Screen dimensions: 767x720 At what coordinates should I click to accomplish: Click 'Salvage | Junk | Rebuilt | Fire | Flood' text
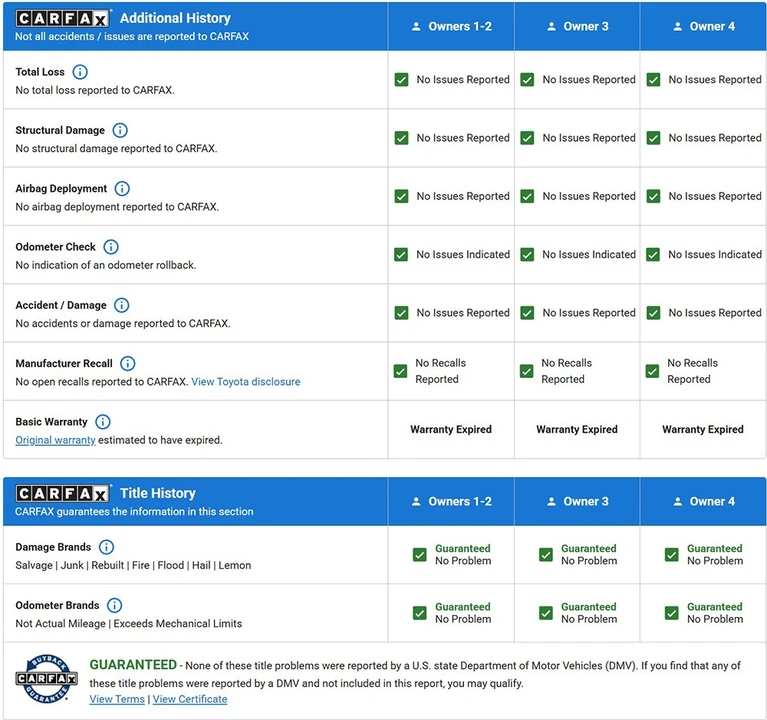(x=100, y=565)
